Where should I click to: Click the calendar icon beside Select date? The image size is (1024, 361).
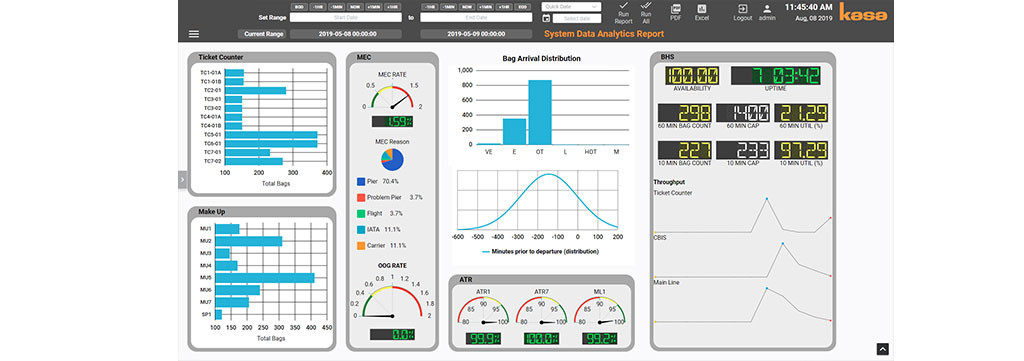pyautogui.click(x=547, y=18)
